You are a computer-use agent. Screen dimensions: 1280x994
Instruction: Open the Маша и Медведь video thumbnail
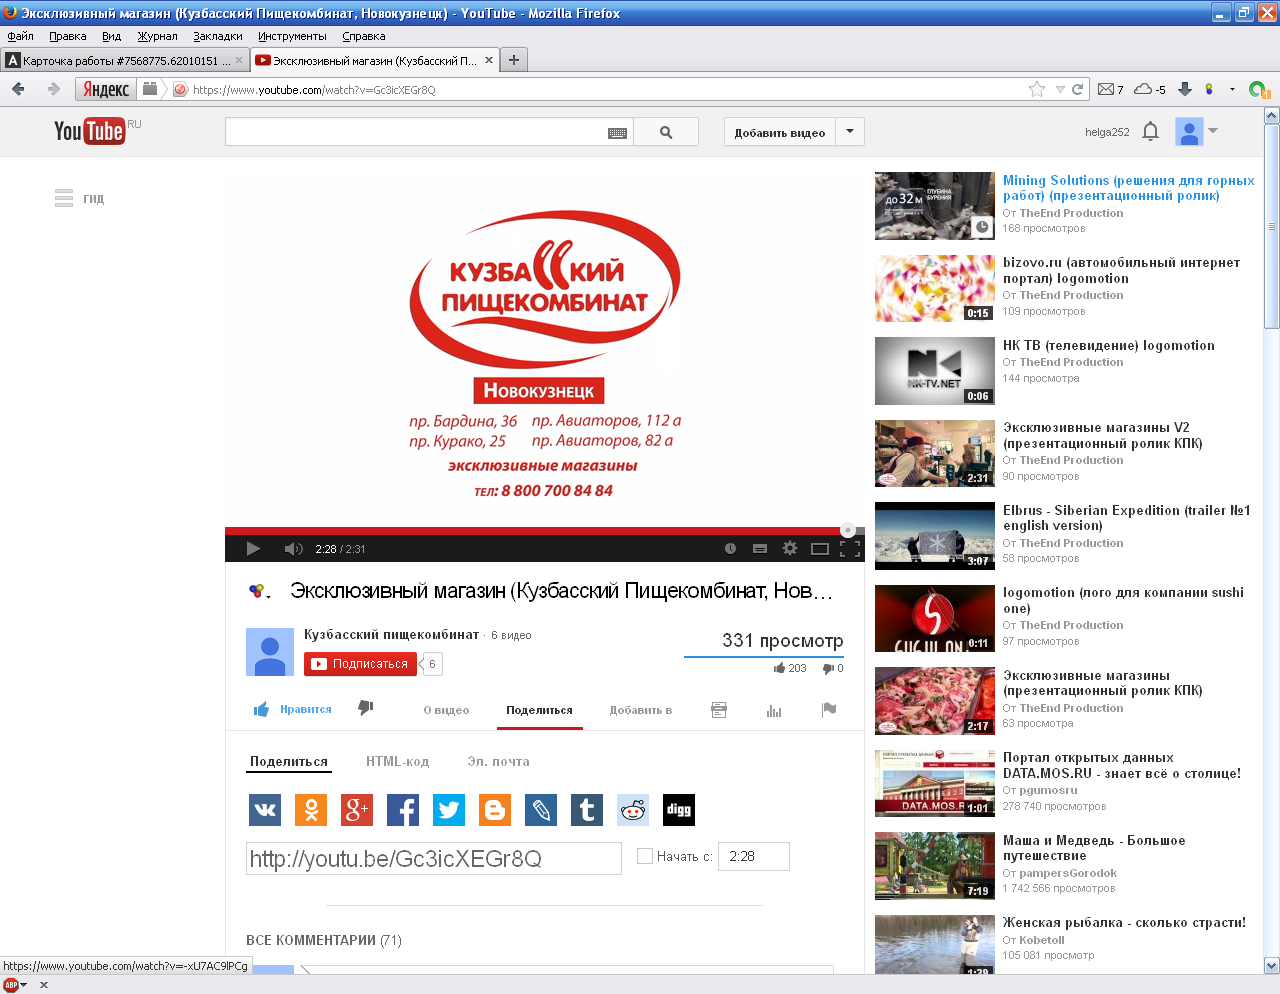[935, 866]
